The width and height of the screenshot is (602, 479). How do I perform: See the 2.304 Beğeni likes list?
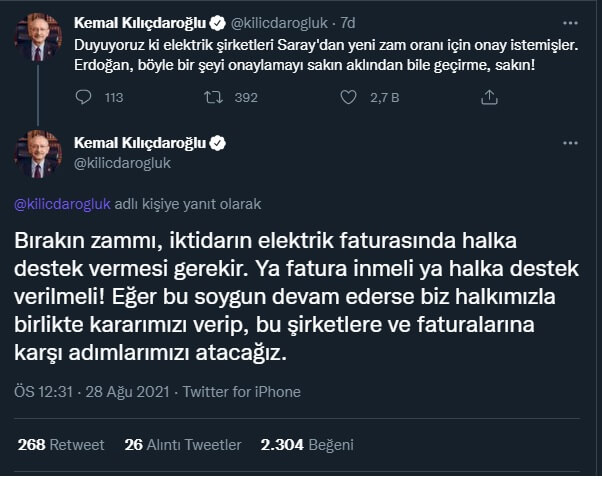307,445
